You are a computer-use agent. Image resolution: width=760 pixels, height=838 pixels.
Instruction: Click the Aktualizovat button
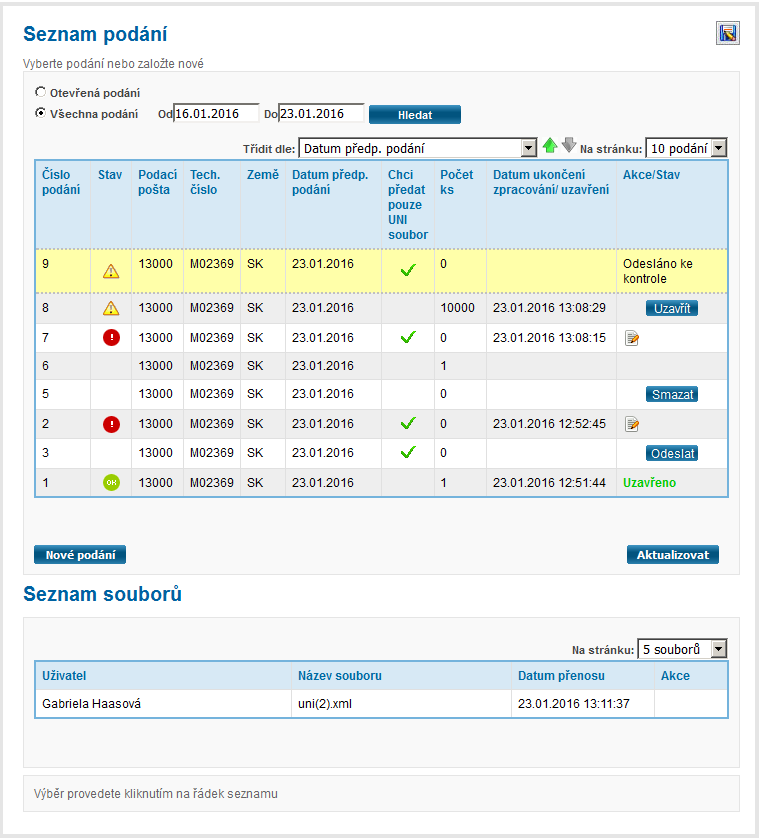pos(672,555)
